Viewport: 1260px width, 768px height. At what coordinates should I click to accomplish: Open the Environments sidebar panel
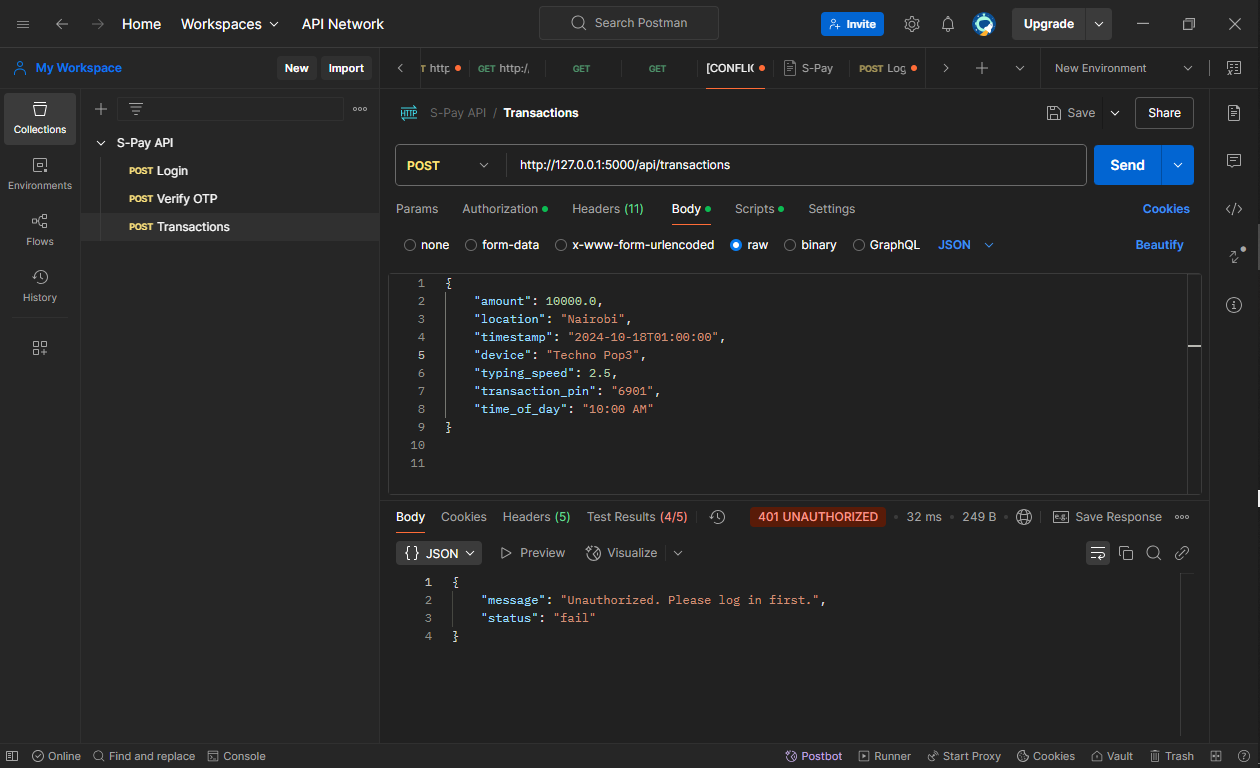point(40,174)
